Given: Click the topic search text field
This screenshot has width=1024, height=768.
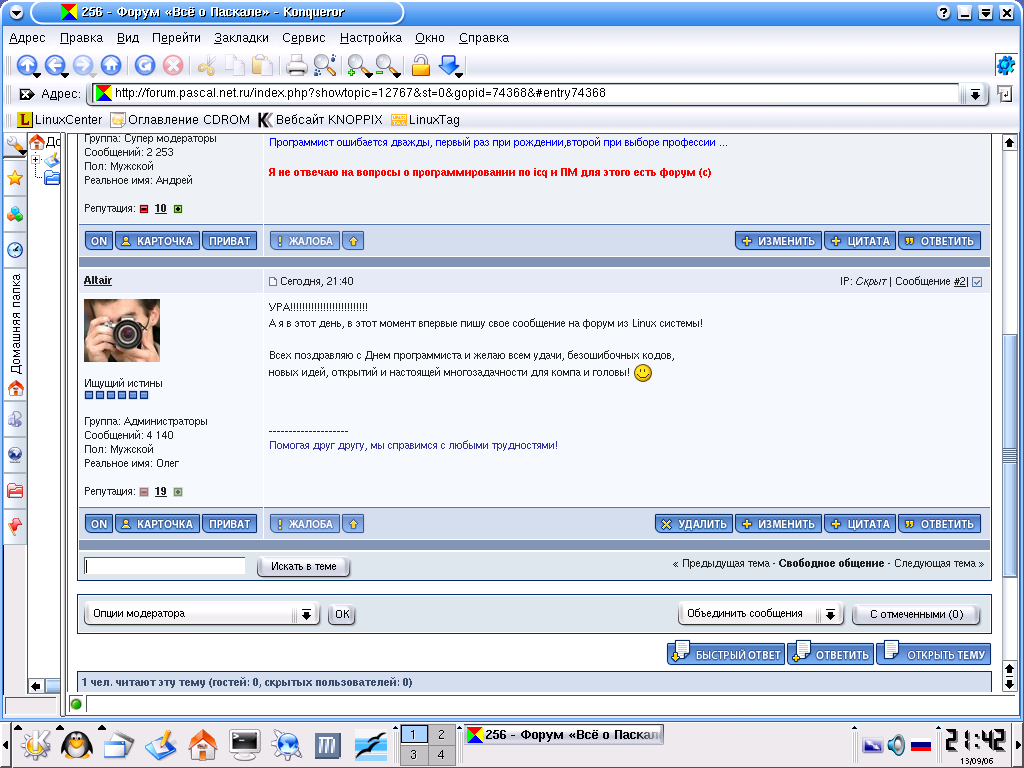Looking at the screenshot, I should coord(165,566).
